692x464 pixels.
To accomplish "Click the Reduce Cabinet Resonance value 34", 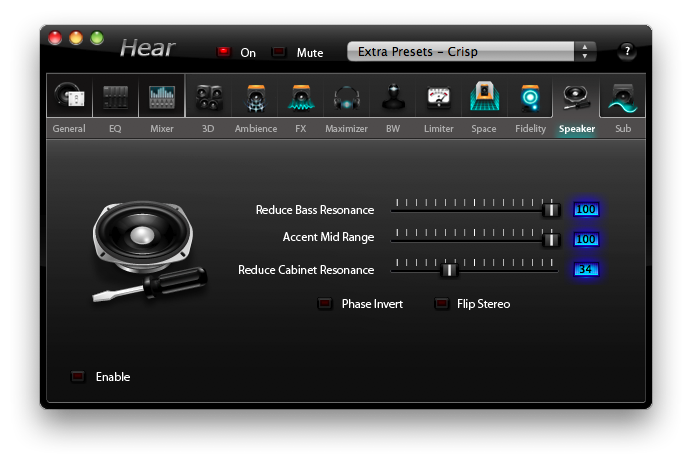I will coord(586,269).
